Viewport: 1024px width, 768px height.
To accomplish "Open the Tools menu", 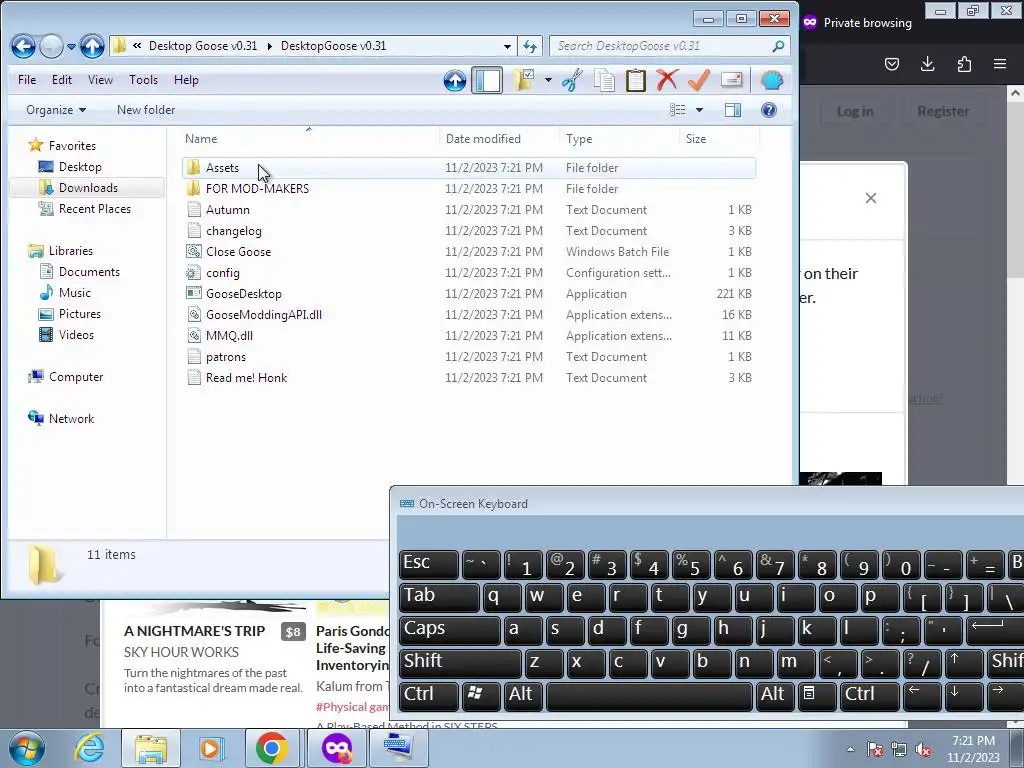I will 143,80.
